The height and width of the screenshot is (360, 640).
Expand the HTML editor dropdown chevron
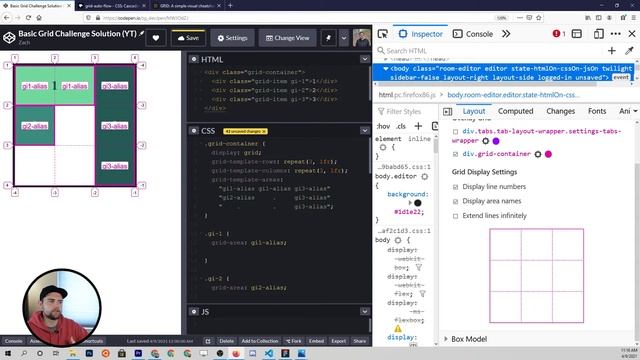364,59
